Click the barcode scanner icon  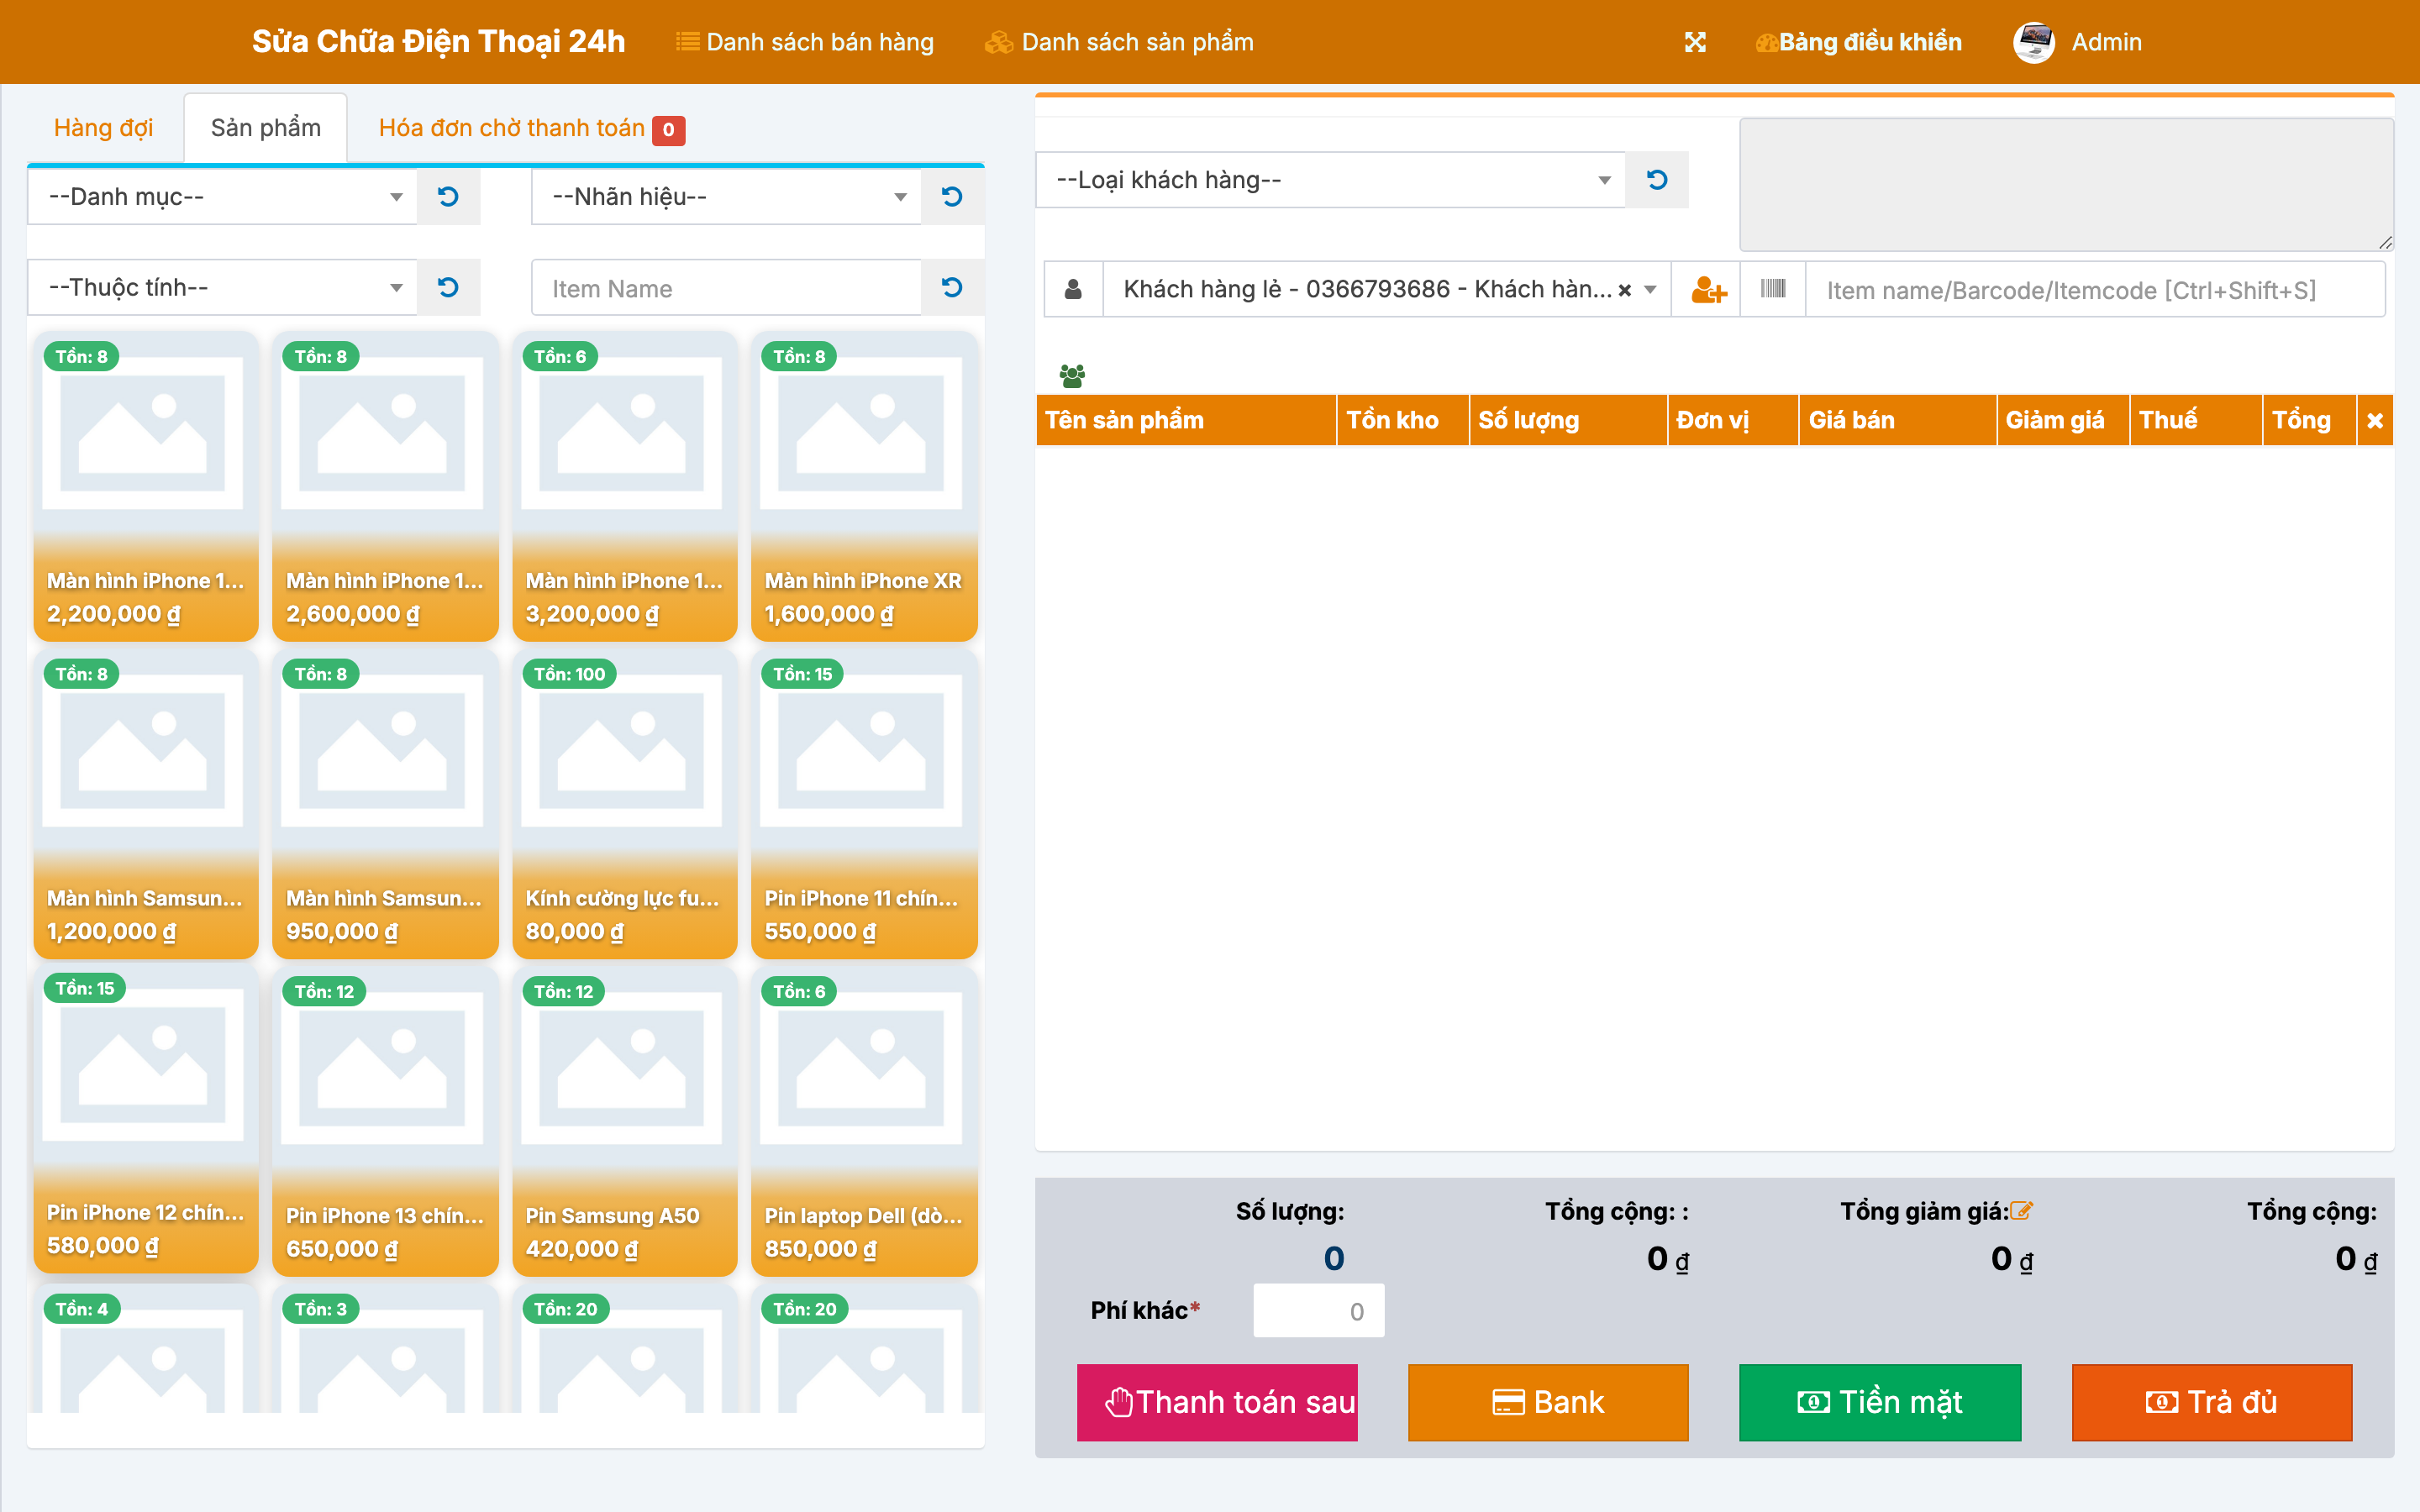1773,290
